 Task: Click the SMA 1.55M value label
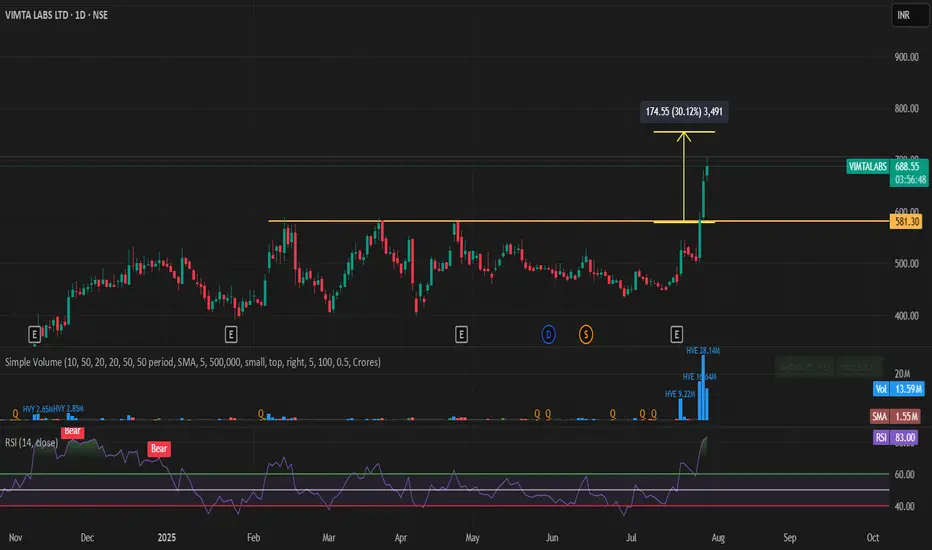895,416
